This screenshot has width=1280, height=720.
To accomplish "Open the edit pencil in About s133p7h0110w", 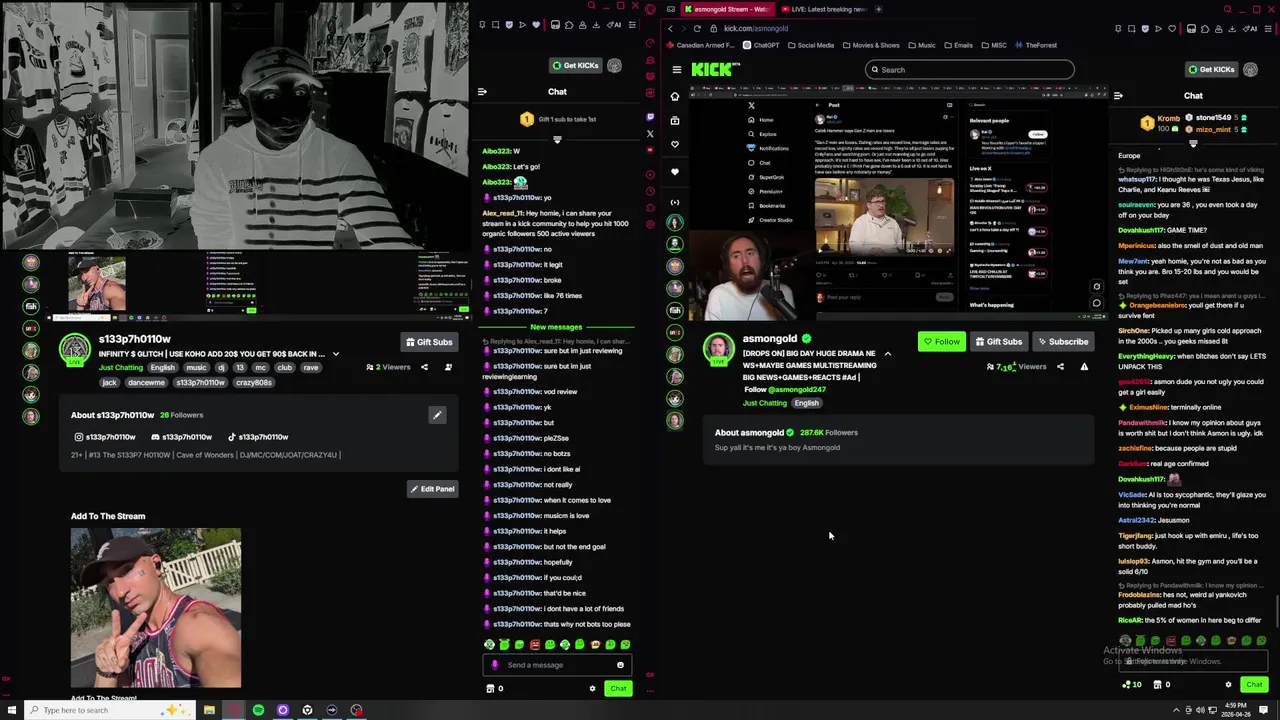I will click(x=437, y=415).
